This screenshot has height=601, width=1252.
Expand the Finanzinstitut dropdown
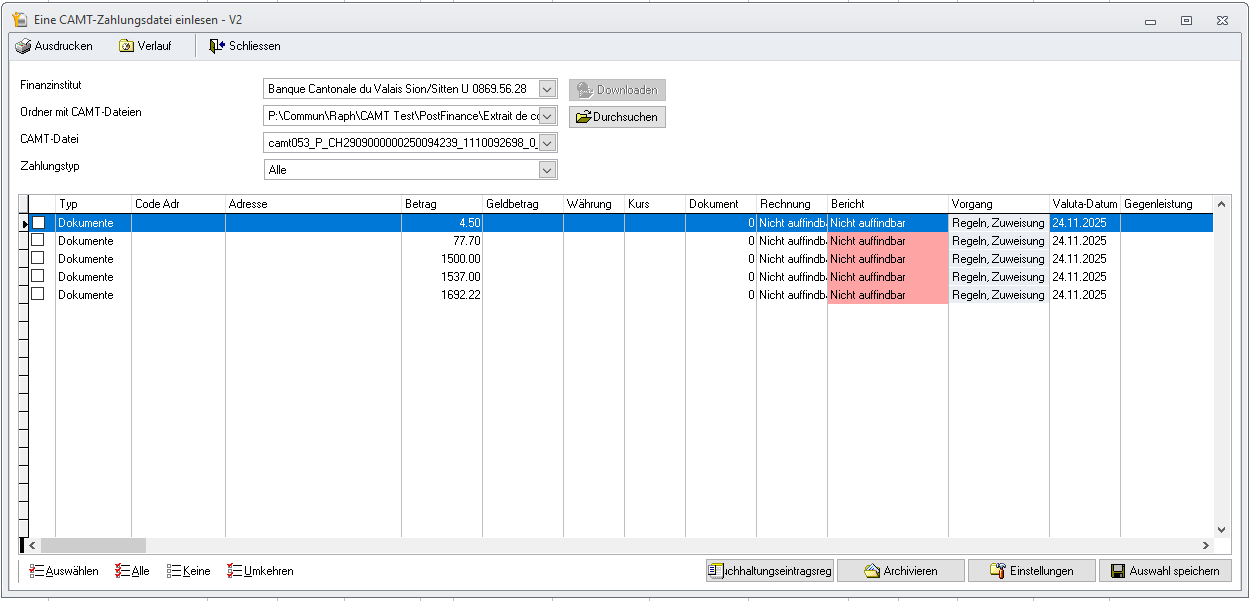point(547,89)
